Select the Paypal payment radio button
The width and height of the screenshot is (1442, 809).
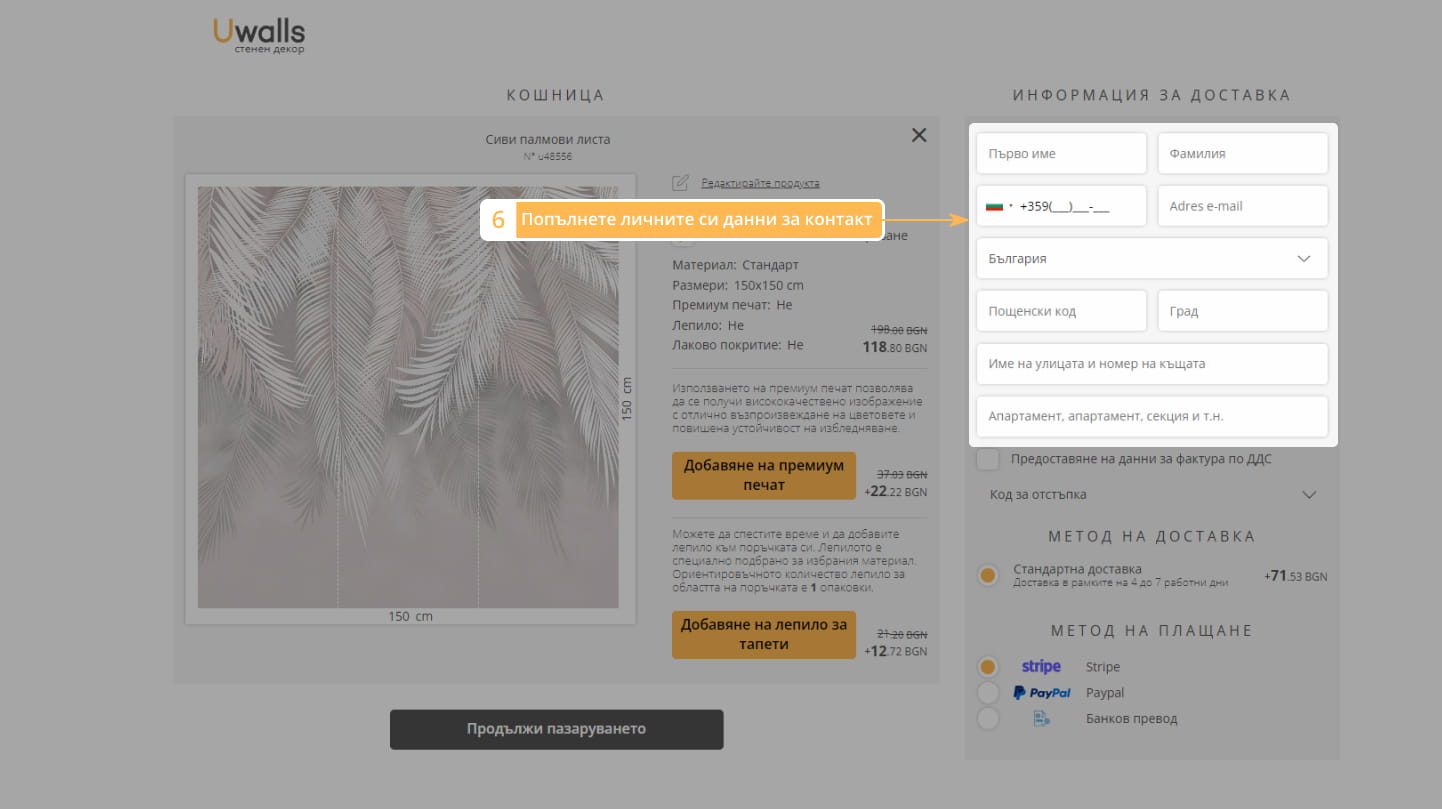point(988,693)
